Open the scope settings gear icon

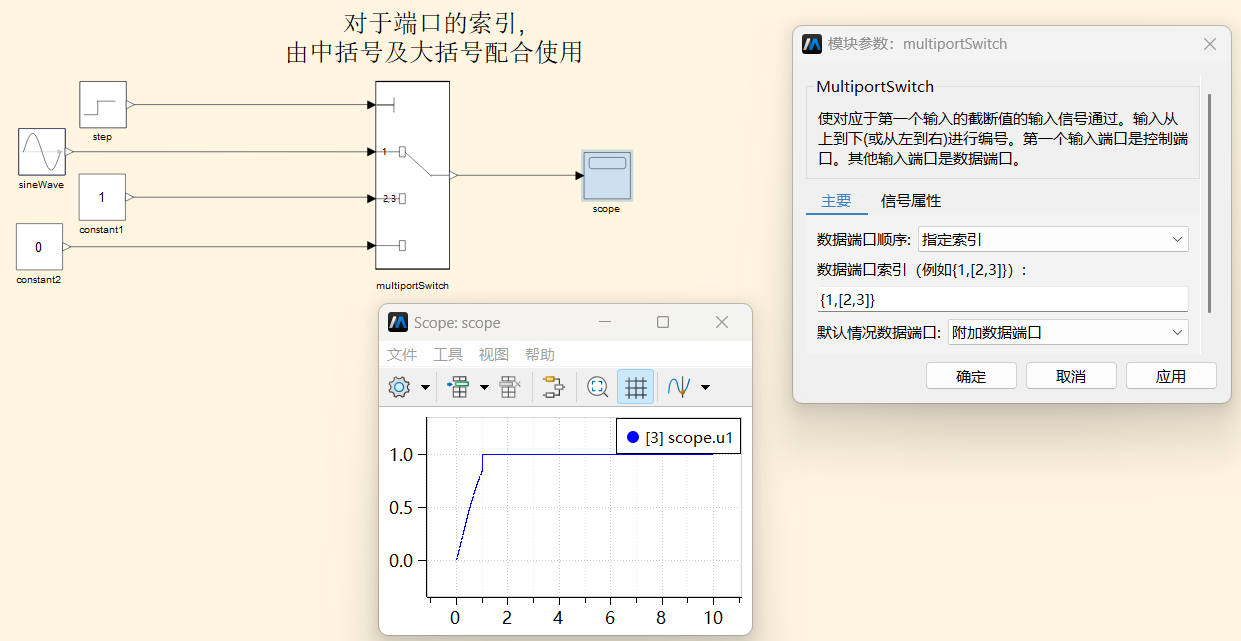pyautogui.click(x=399, y=387)
